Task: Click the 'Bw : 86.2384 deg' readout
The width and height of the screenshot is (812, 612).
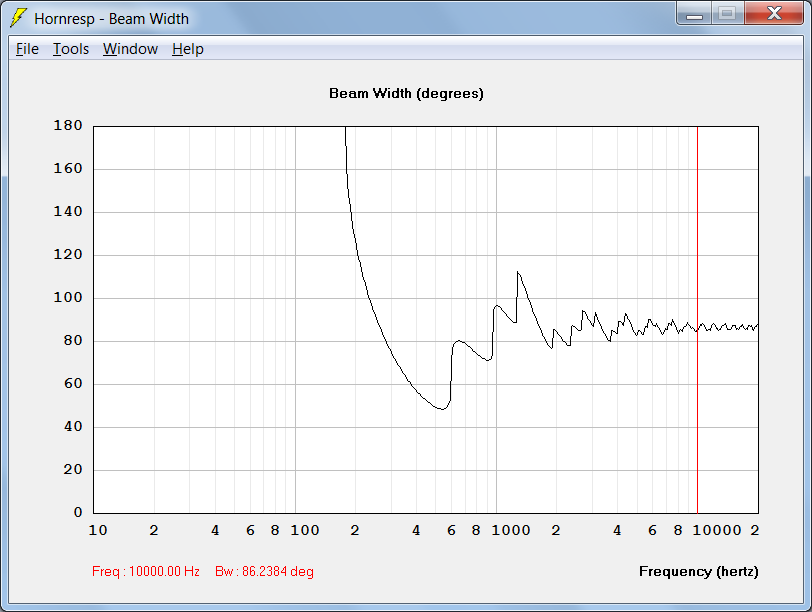Action: tap(264, 571)
